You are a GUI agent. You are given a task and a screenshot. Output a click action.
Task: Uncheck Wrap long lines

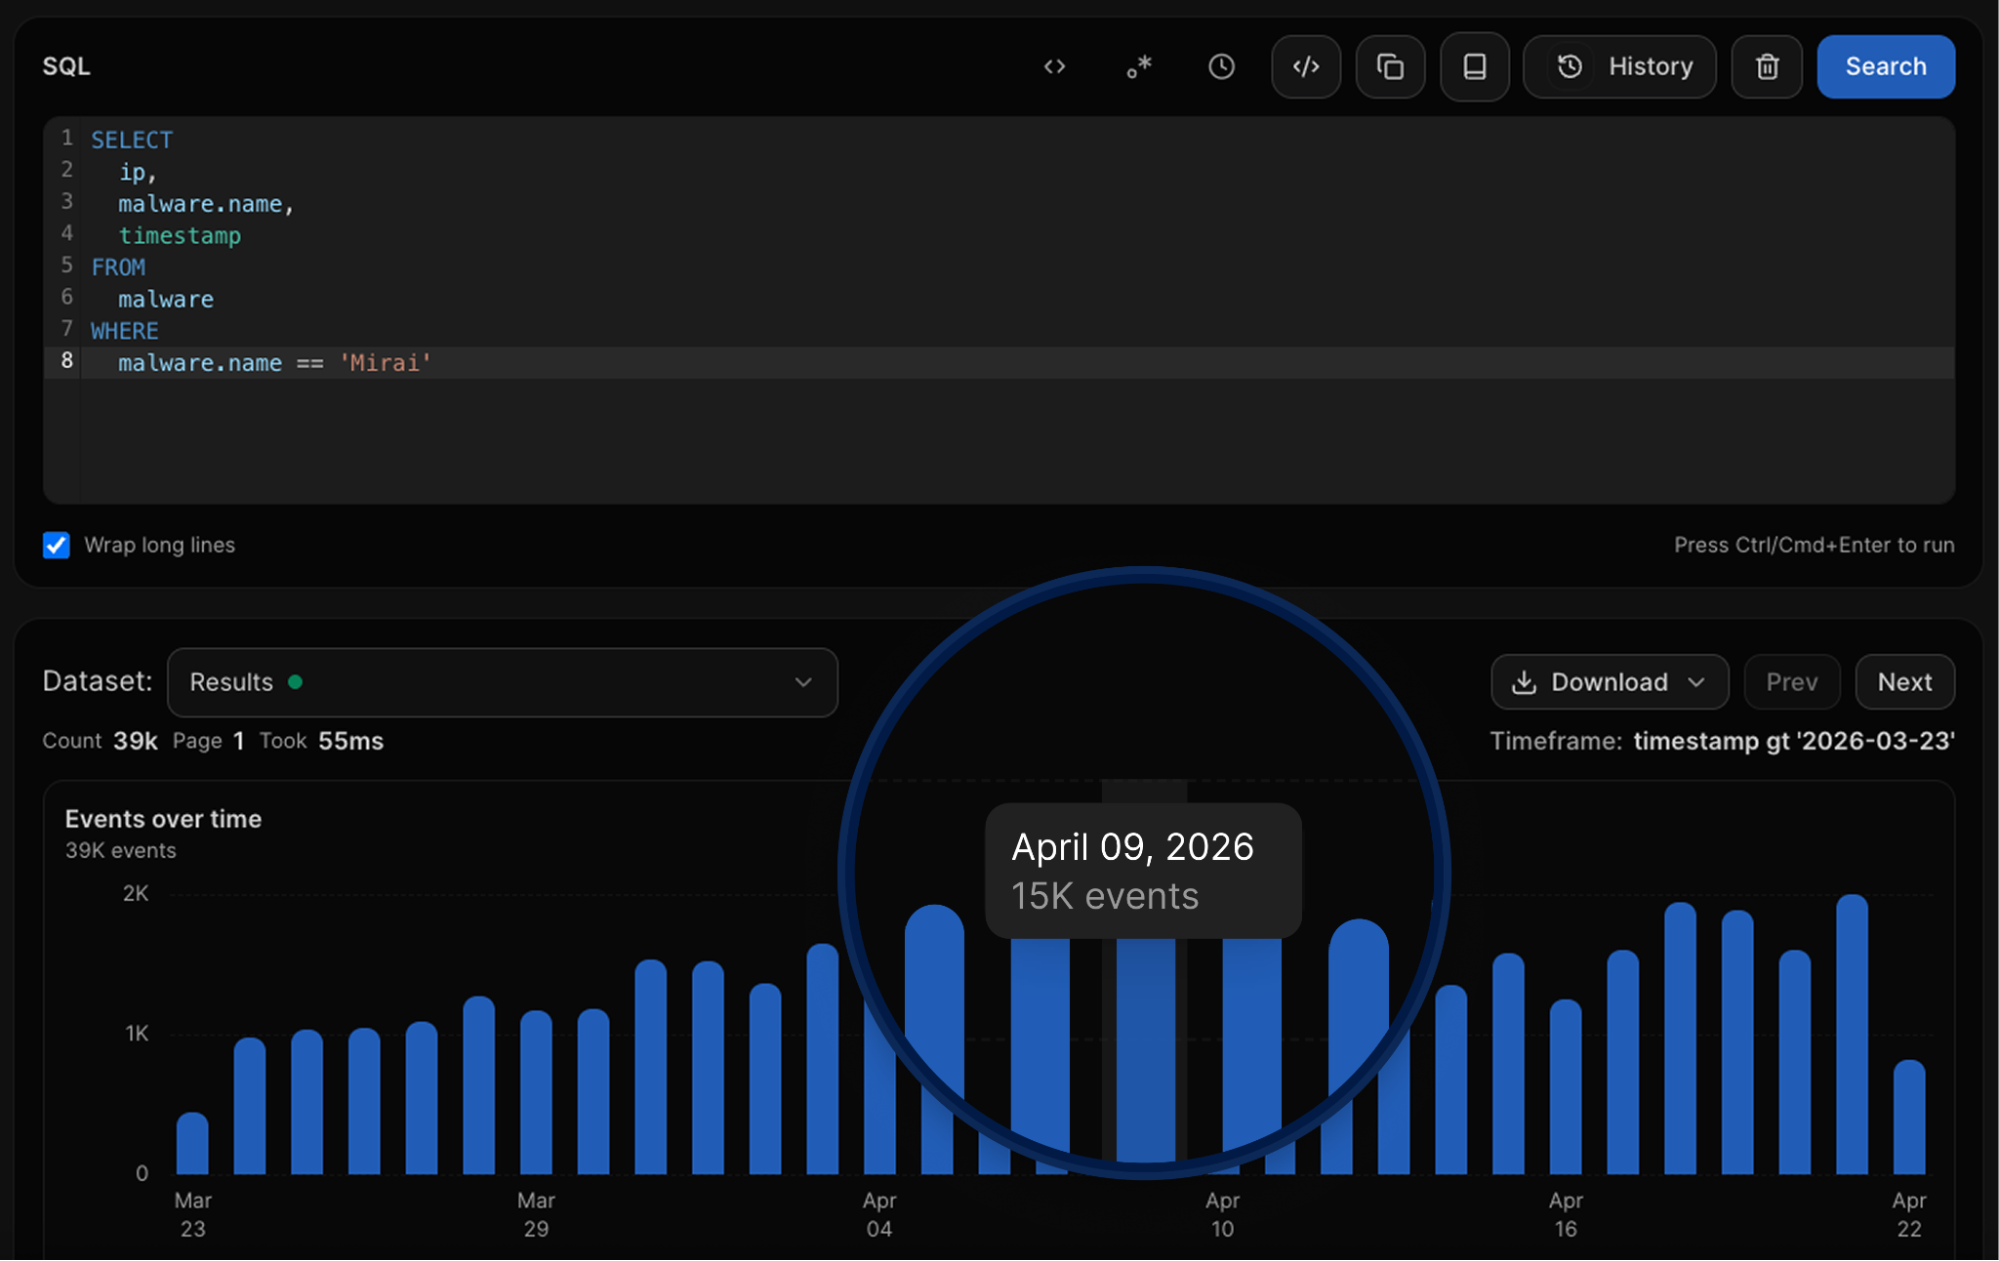pyautogui.click(x=56, y=545)
